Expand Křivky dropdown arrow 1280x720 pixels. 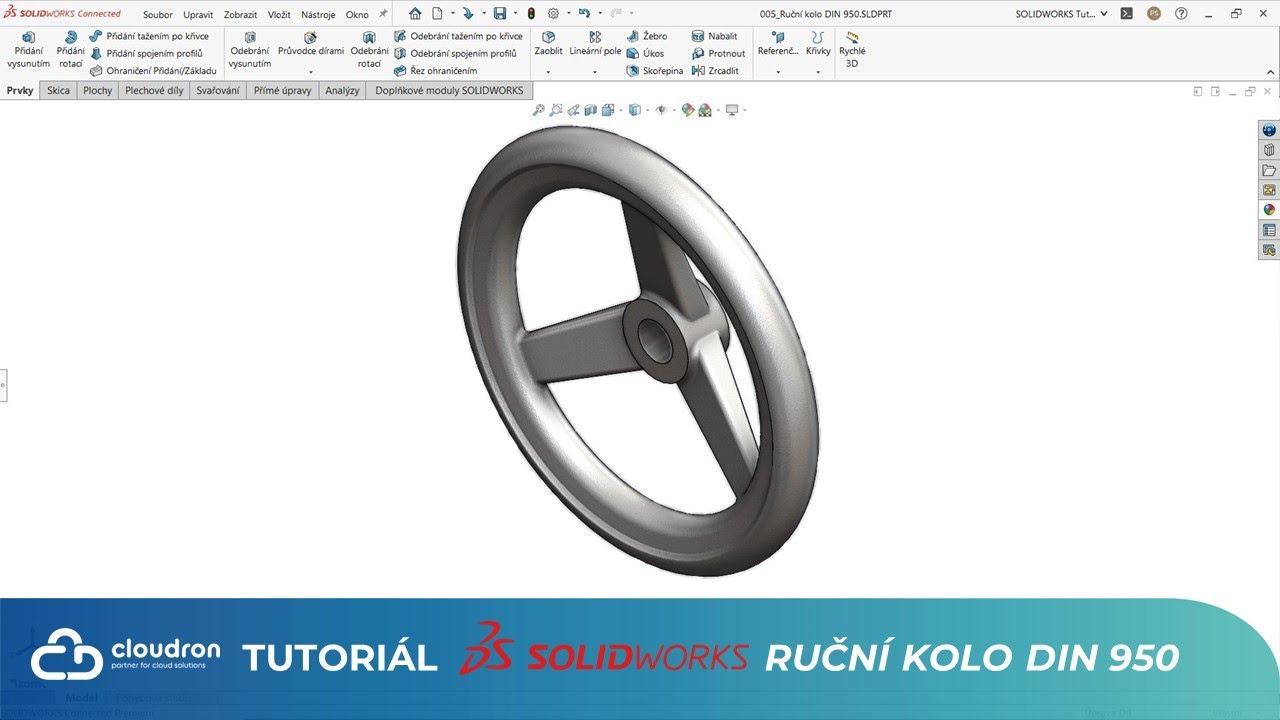(818, 72)
